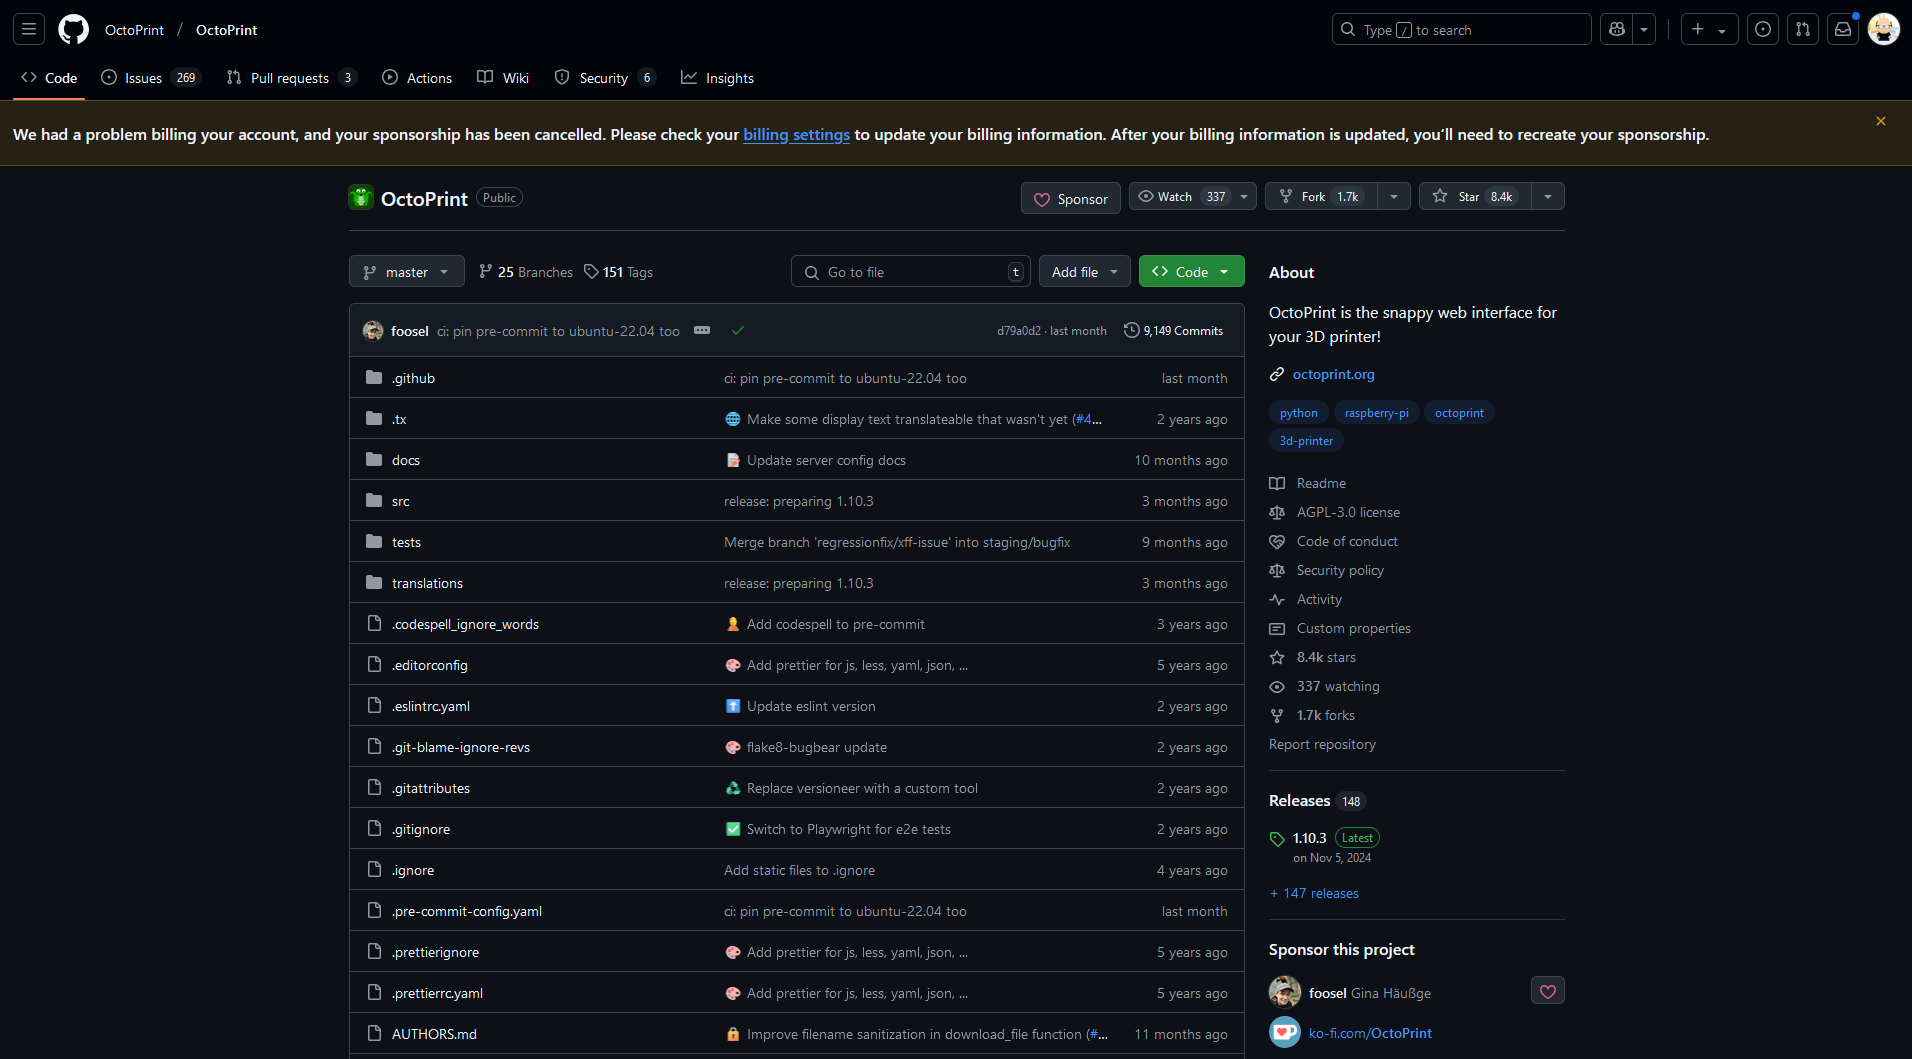Dismiss the billing problem banner
This screenshot has height=1059, width=1912.
[x=1881, y=121]
